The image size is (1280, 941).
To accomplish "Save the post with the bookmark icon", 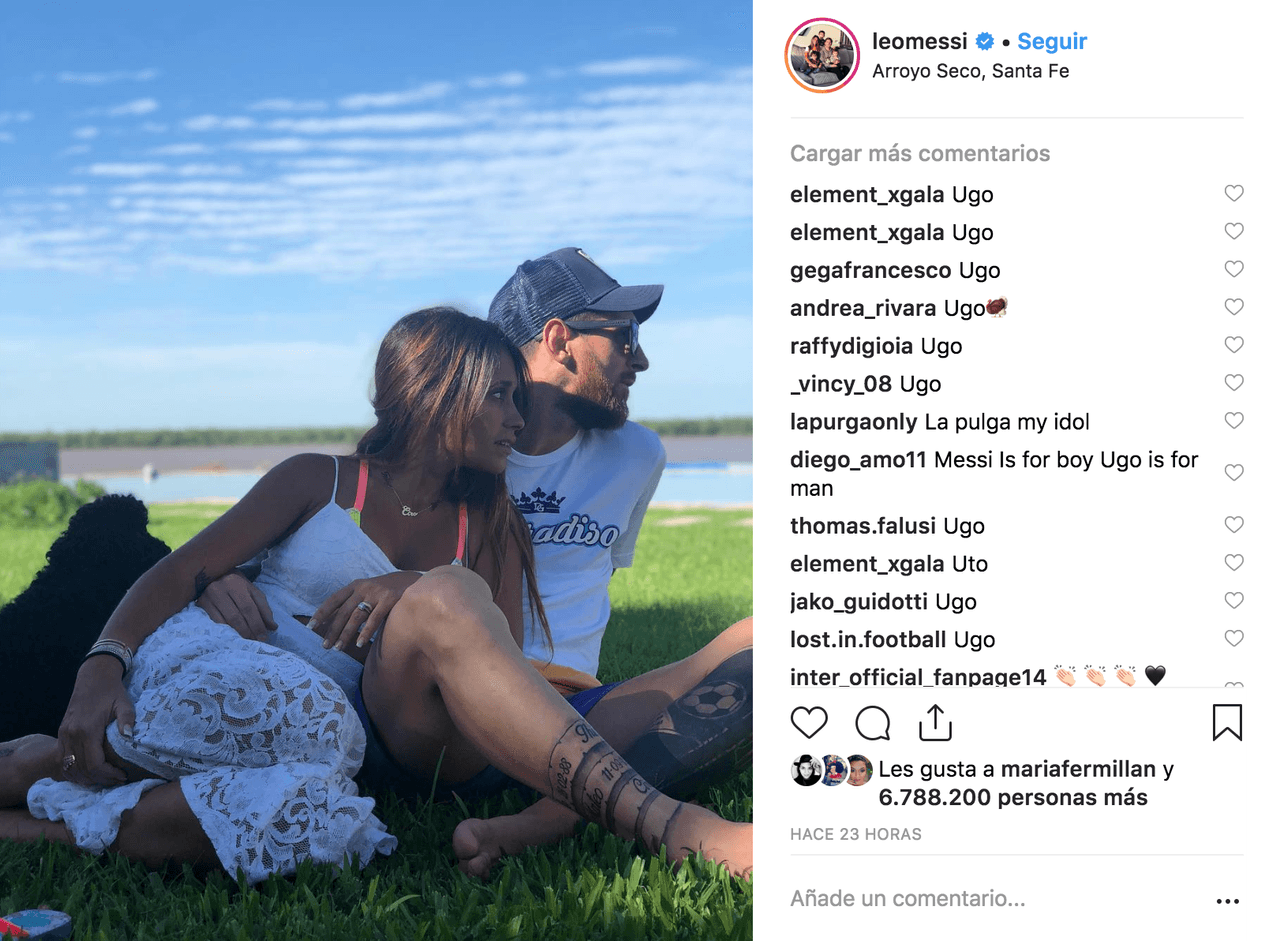I will (1227, 722).
